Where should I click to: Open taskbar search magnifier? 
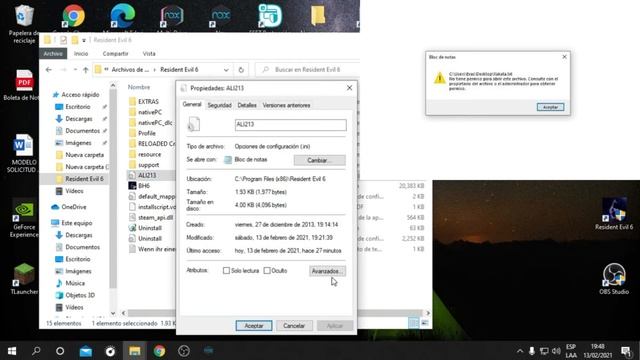pos(36,351)
